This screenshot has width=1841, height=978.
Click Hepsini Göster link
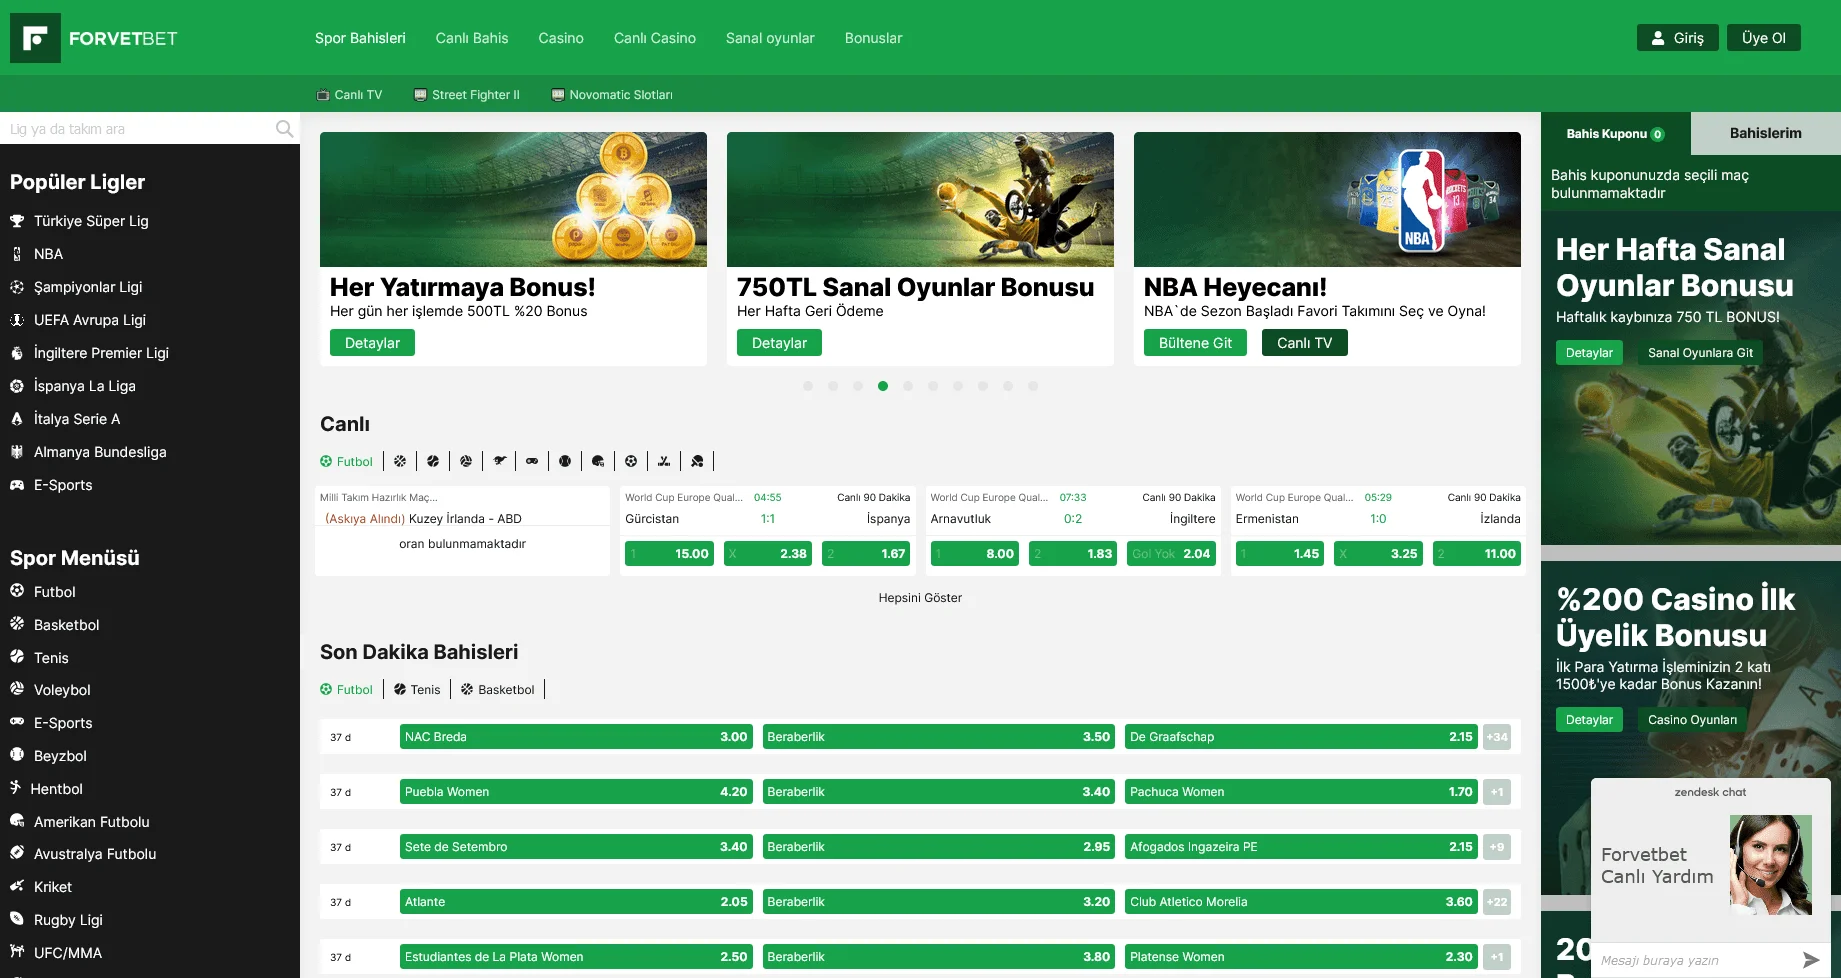click(x=920, y=598)
